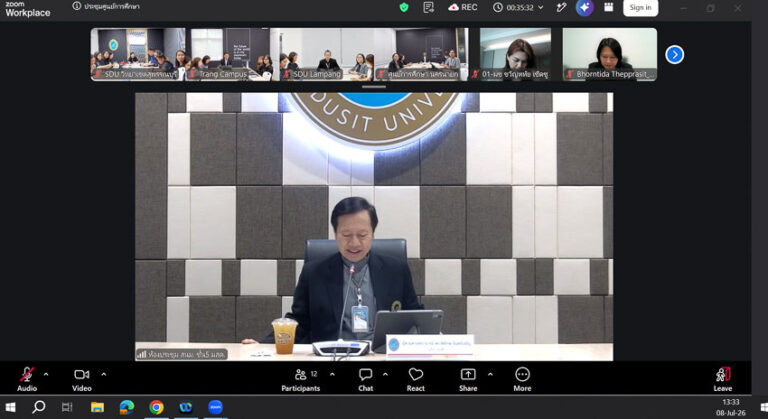Open File Explorer from the taskbar
The image size is (768, 419).
tap(97, 407)
